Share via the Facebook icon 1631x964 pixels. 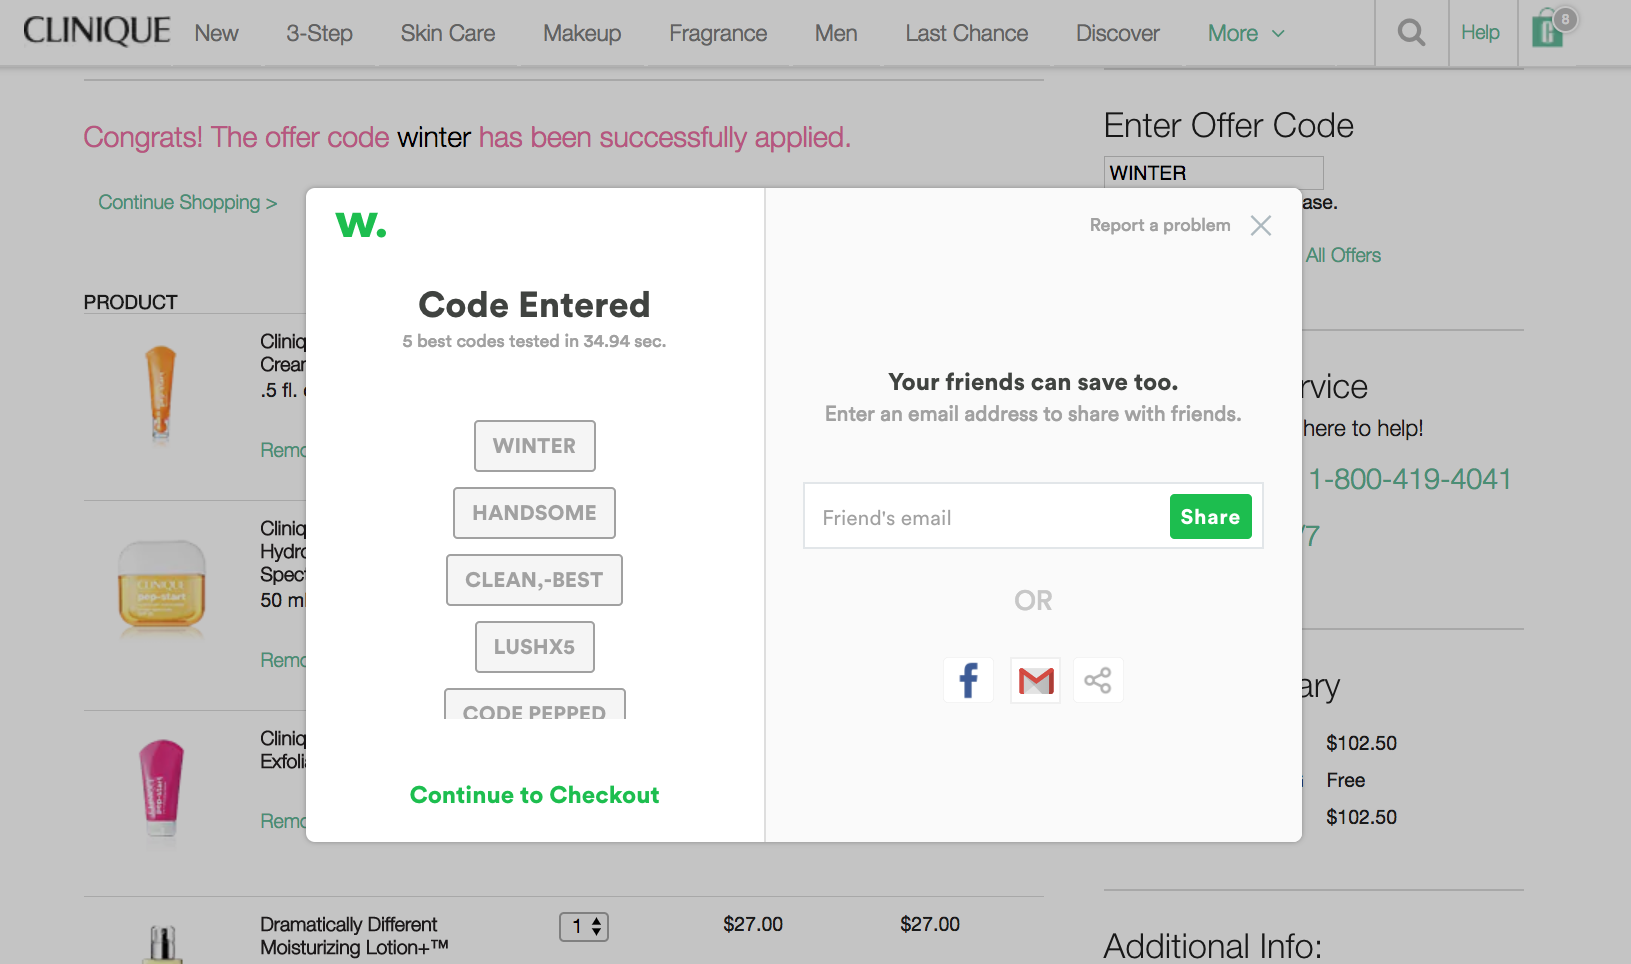[968, 680]
